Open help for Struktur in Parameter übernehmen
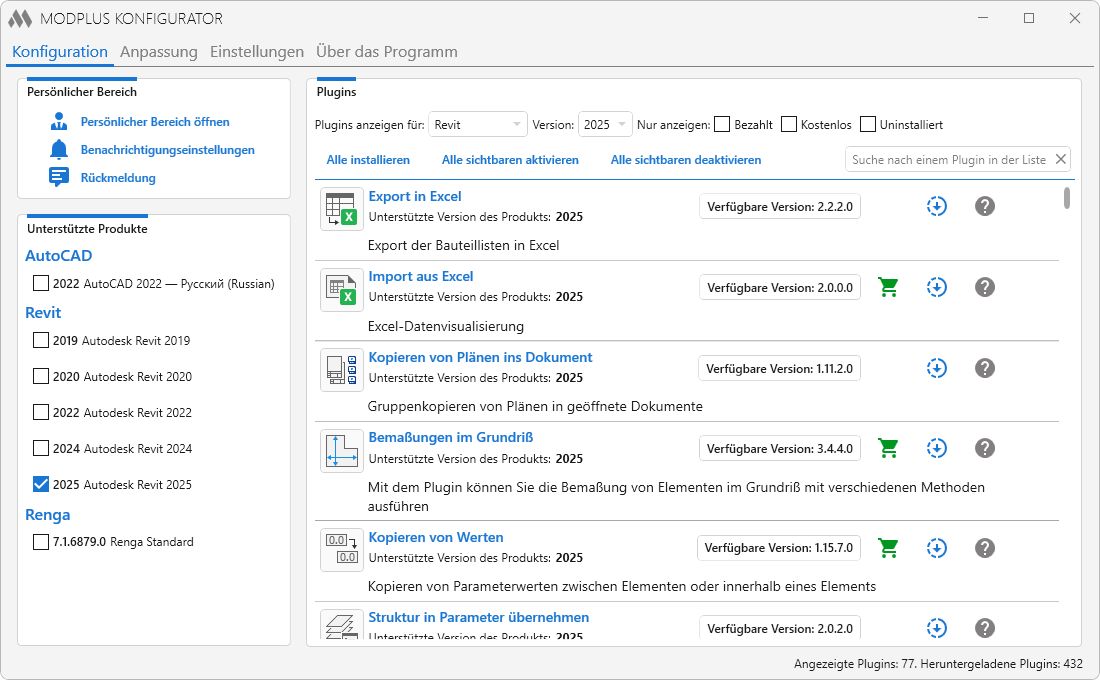The image size is (1100, 680). (x=985, y=627)
